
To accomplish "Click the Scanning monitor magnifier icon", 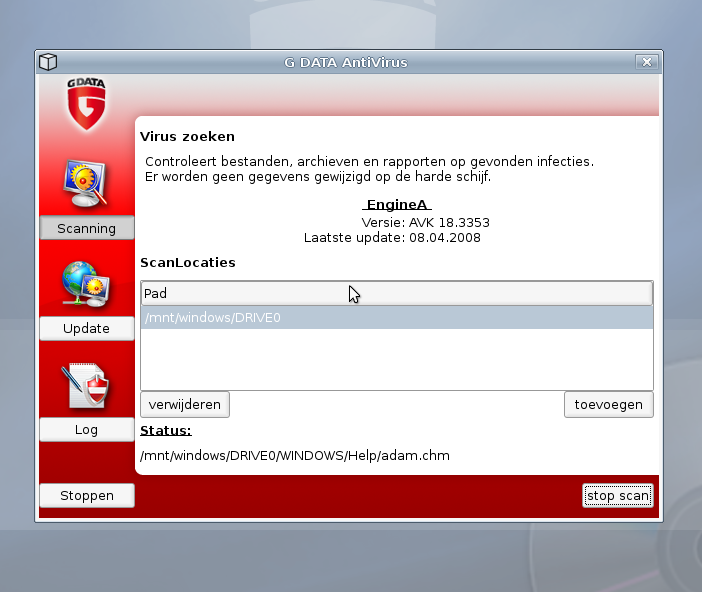I will (x=86, y=183).
